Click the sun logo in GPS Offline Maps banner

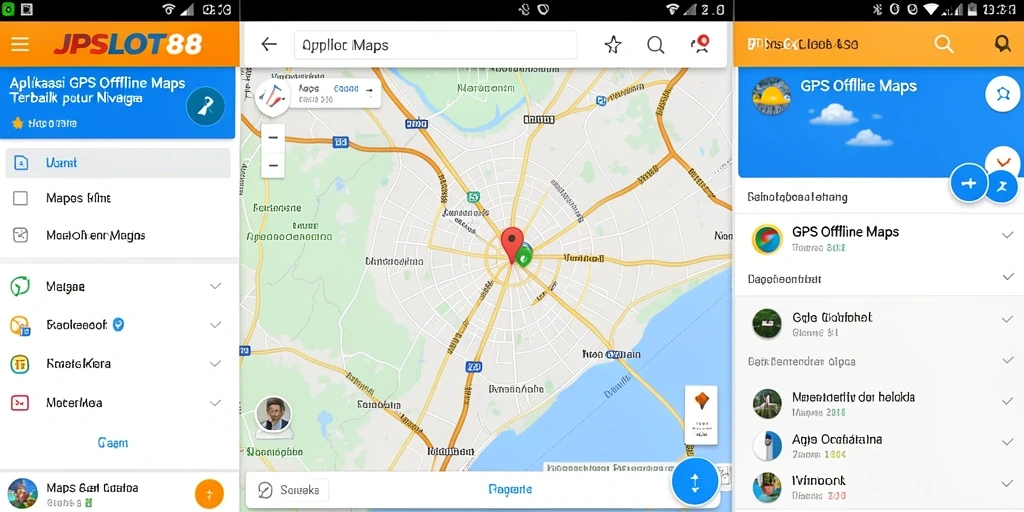coord(771,97)
